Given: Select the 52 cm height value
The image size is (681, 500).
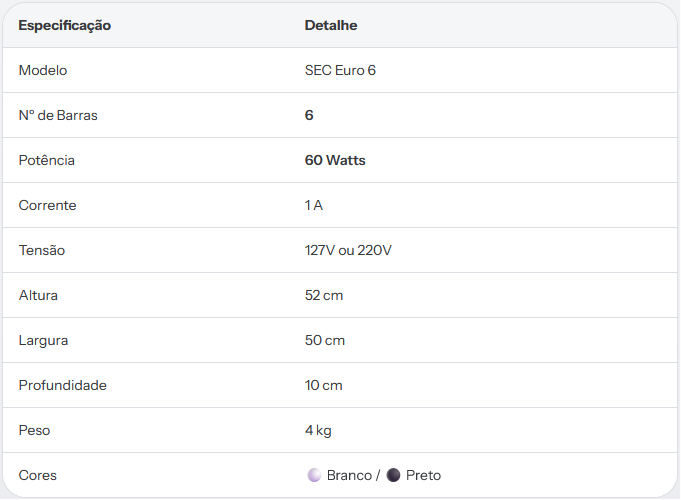Looking at the screenshot, I should [324, 295].
